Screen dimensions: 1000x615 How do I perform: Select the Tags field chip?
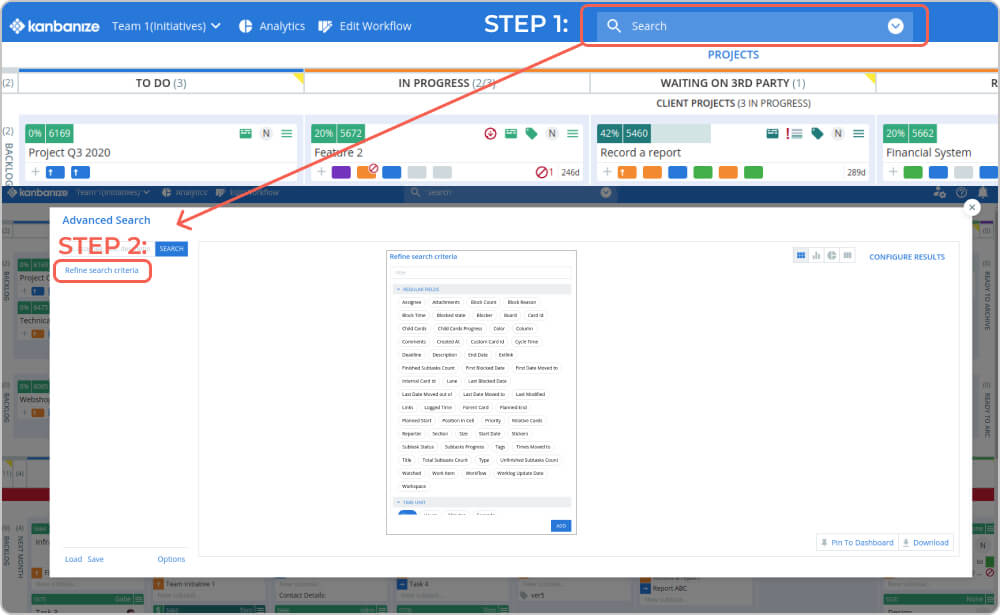(x=500, y=447)
